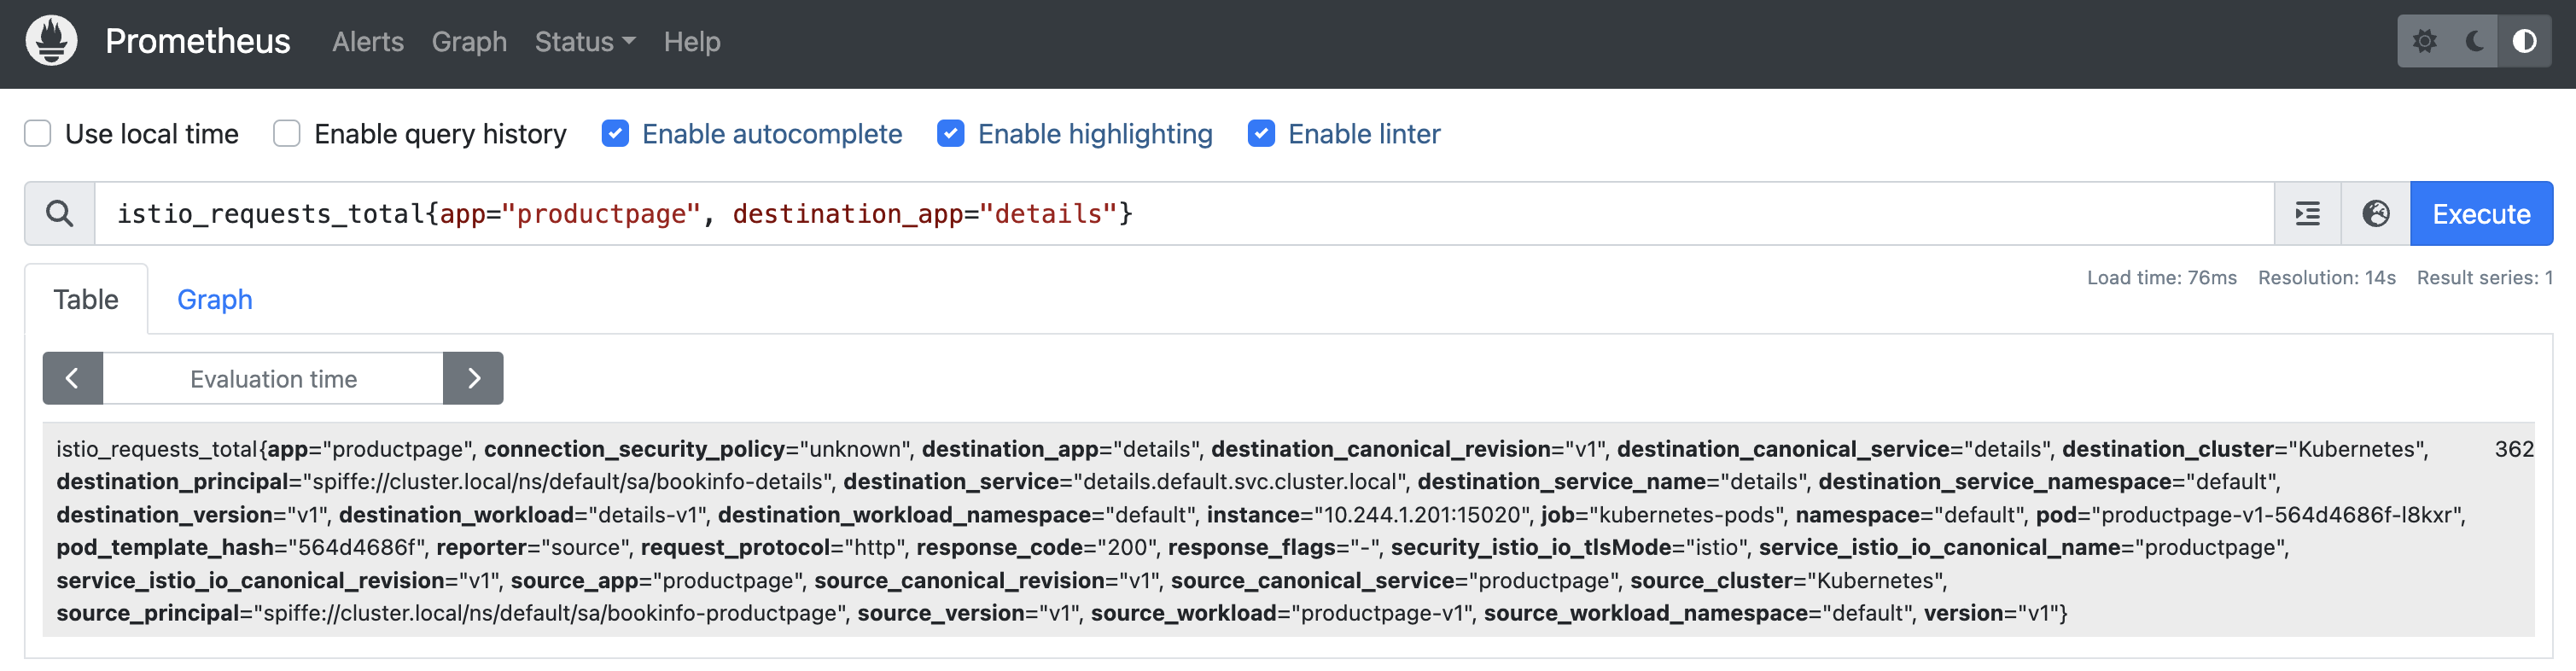The width and height of the screenshot is (2576, 671).
Task: Click the Load time: 76ms text
Action: [x=2161, y=278]
